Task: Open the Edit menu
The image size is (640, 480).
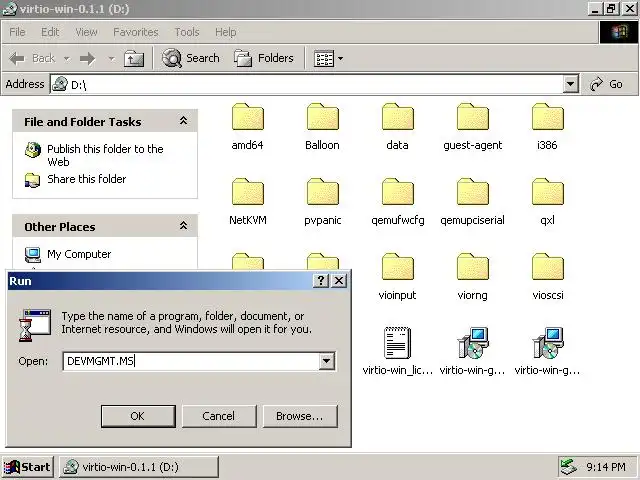Action: [x=50, y=32]
